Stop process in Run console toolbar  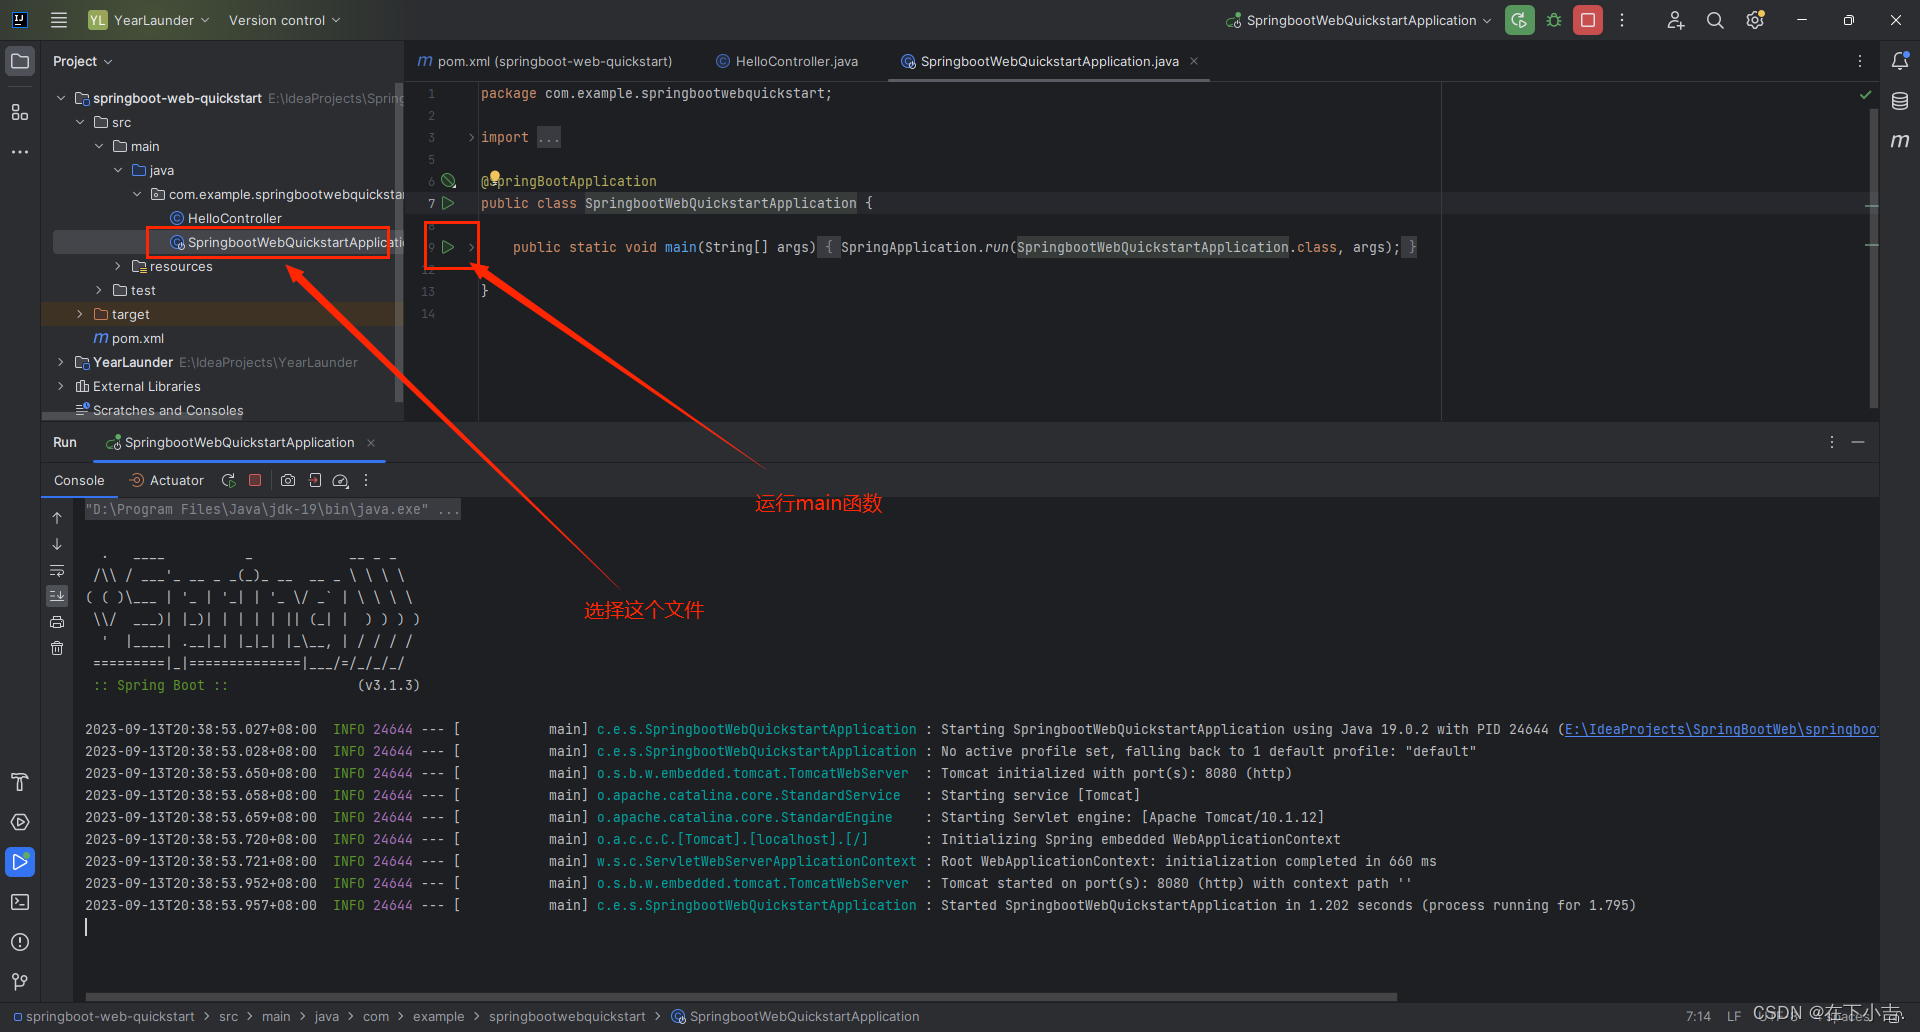click(255, 481)
